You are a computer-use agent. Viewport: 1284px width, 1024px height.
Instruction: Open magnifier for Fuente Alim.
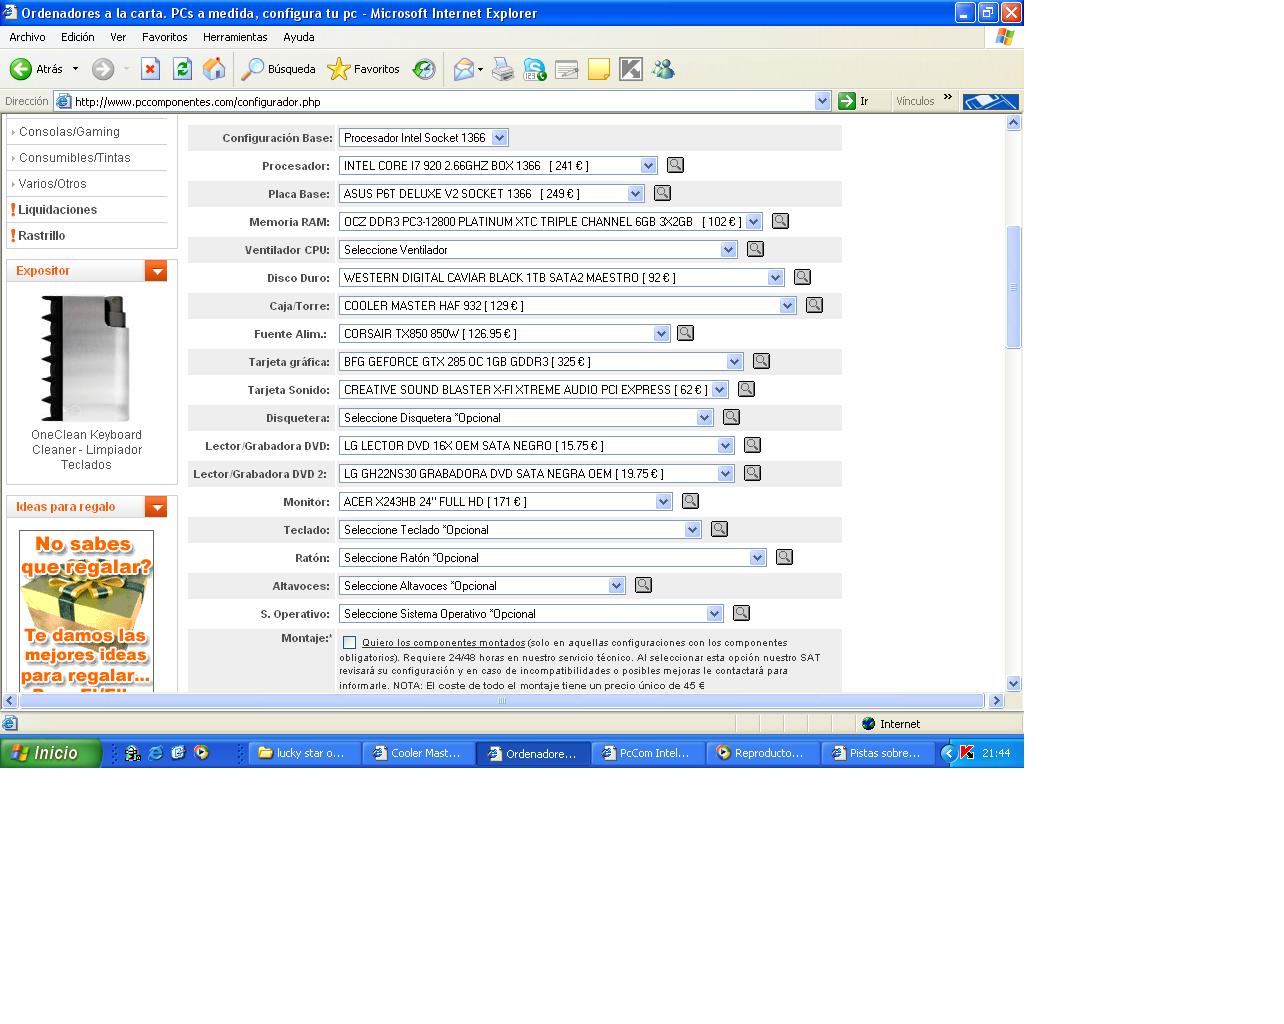pos(685,333)
